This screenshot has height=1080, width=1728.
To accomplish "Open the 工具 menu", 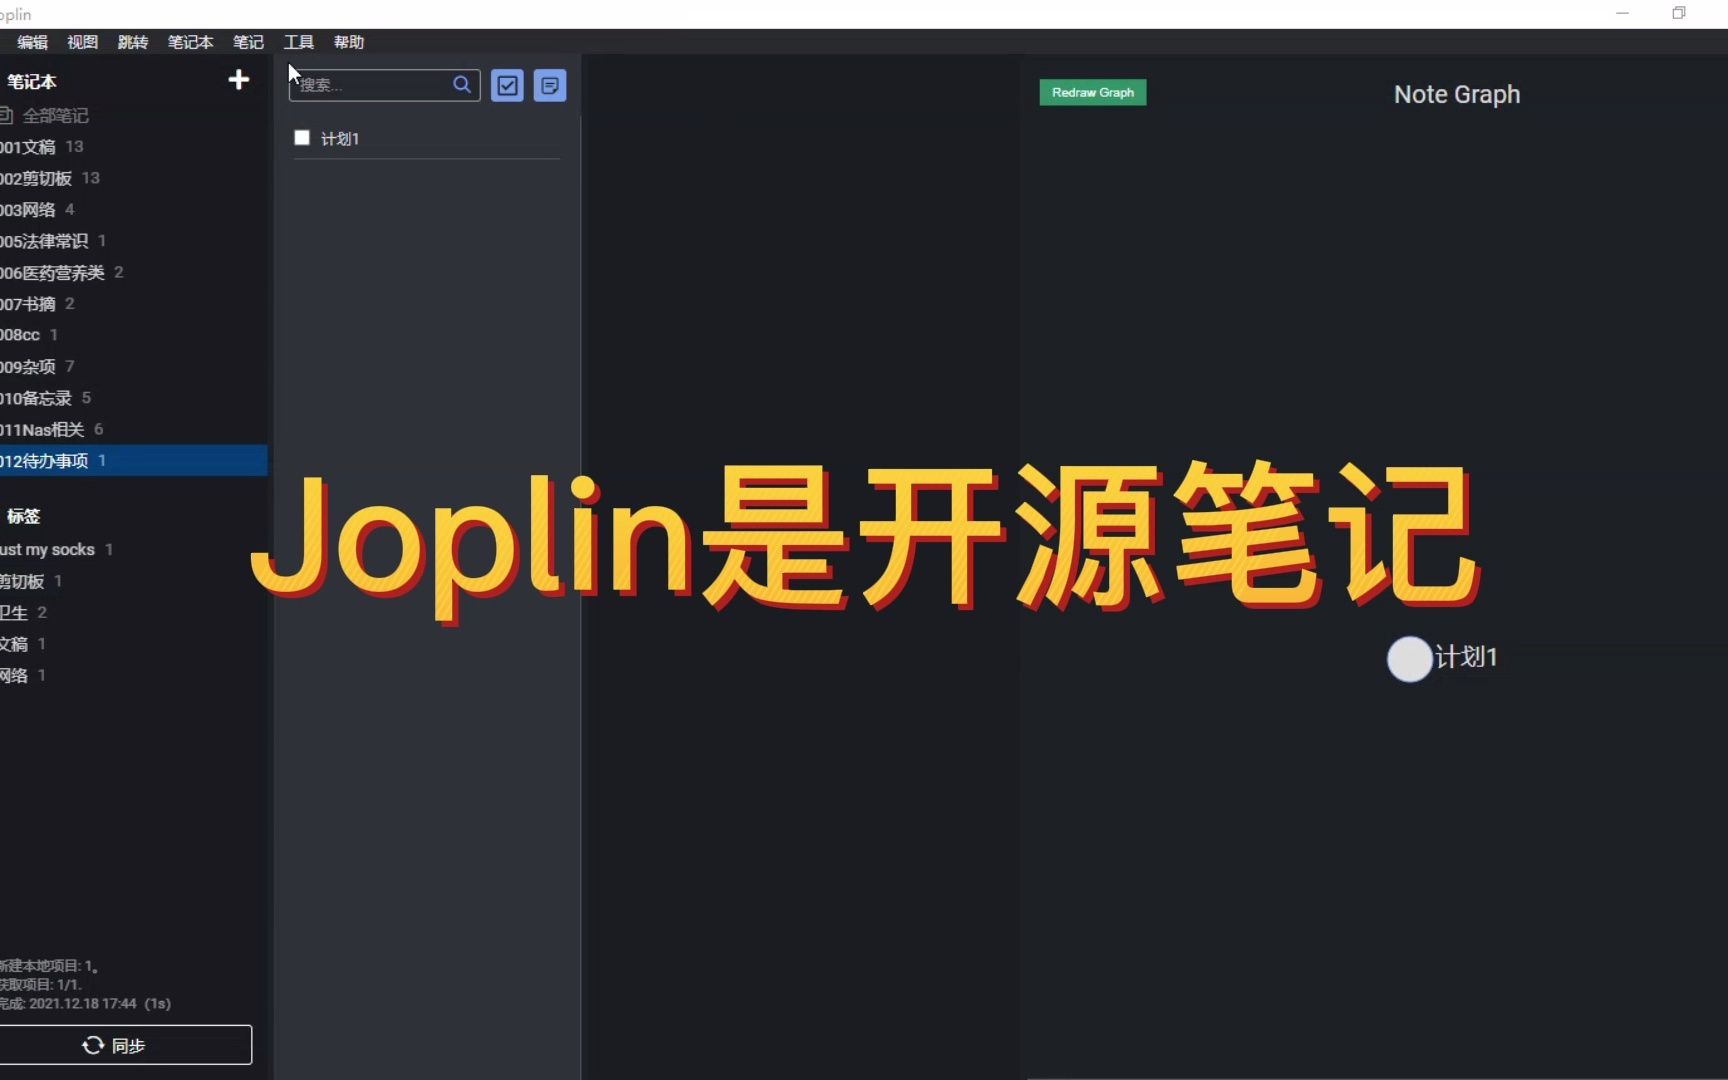I will tap(299, 42).
